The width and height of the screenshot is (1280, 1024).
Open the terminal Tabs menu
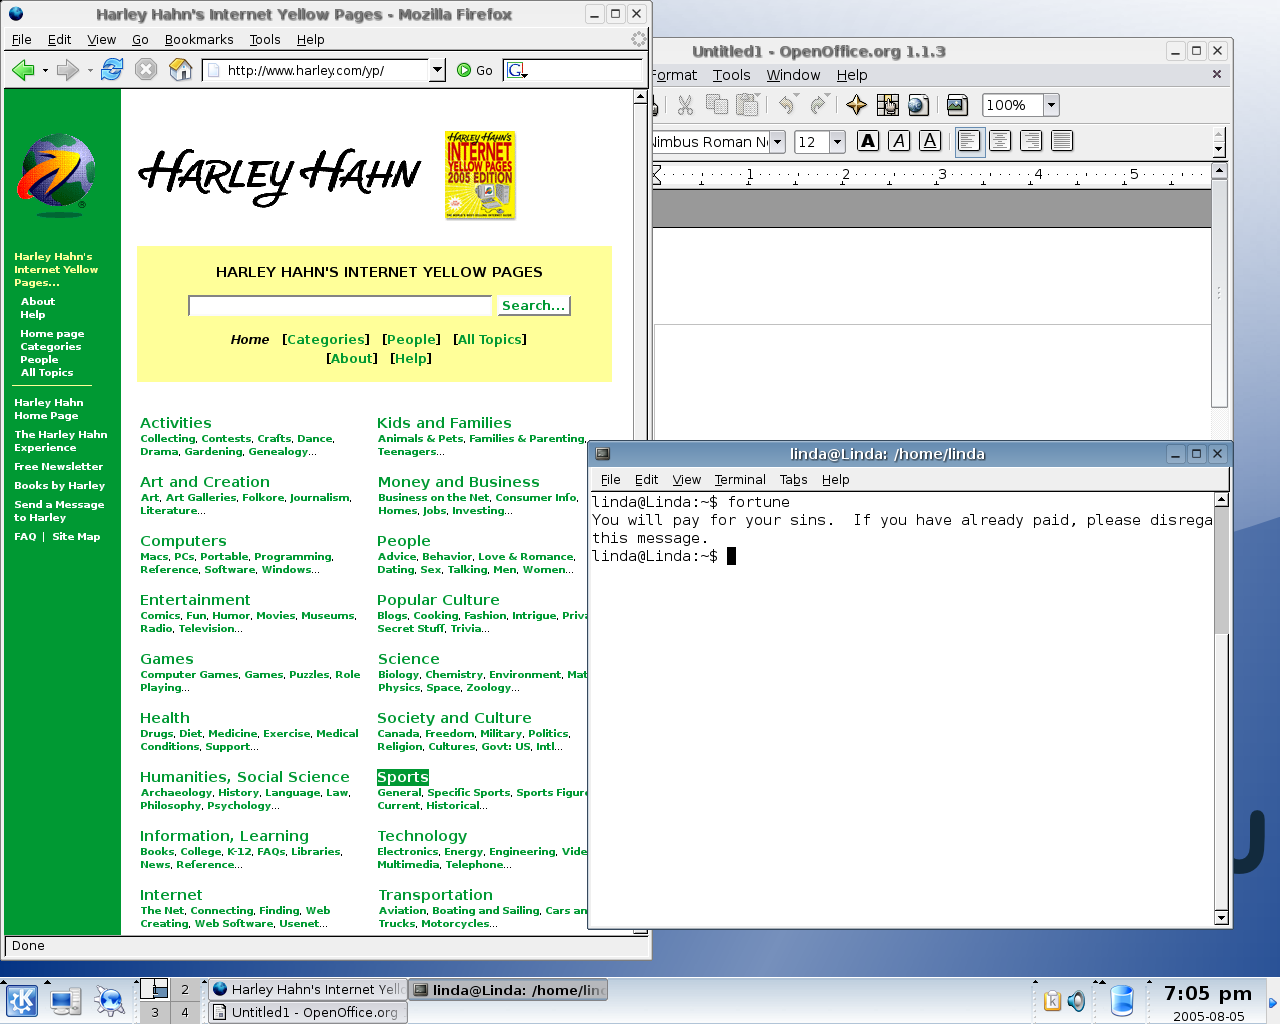coord(793,480)
